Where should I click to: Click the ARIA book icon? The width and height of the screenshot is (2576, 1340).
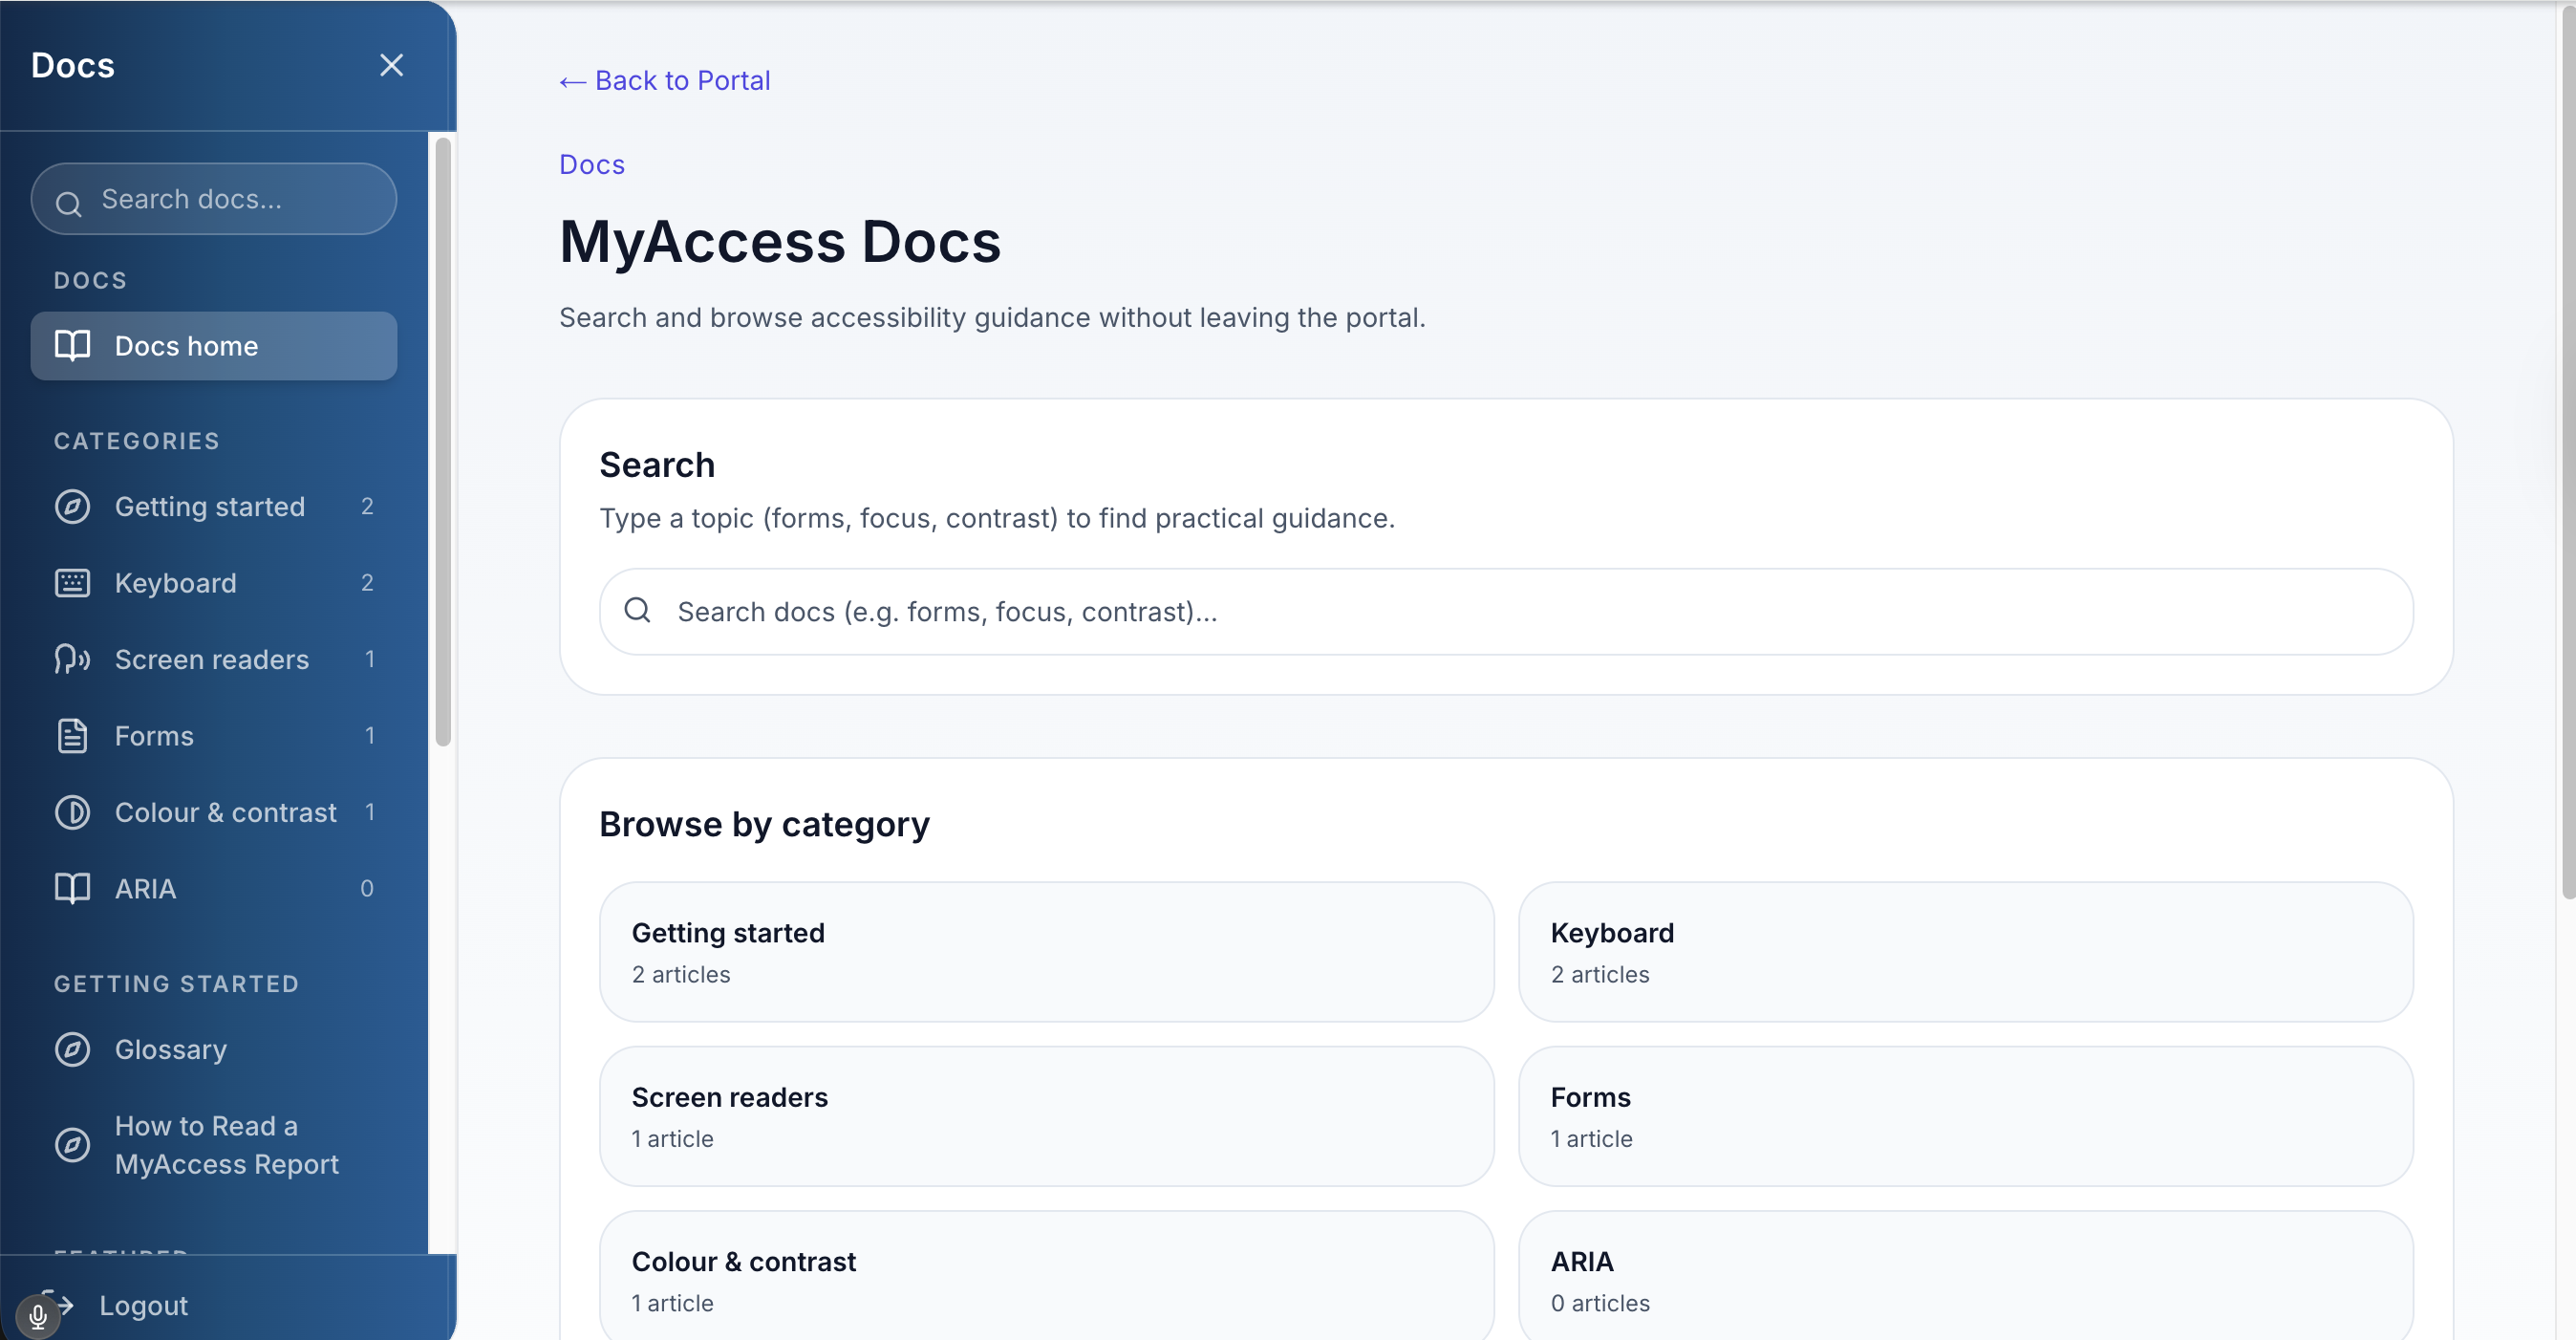[x=71, y=888]
